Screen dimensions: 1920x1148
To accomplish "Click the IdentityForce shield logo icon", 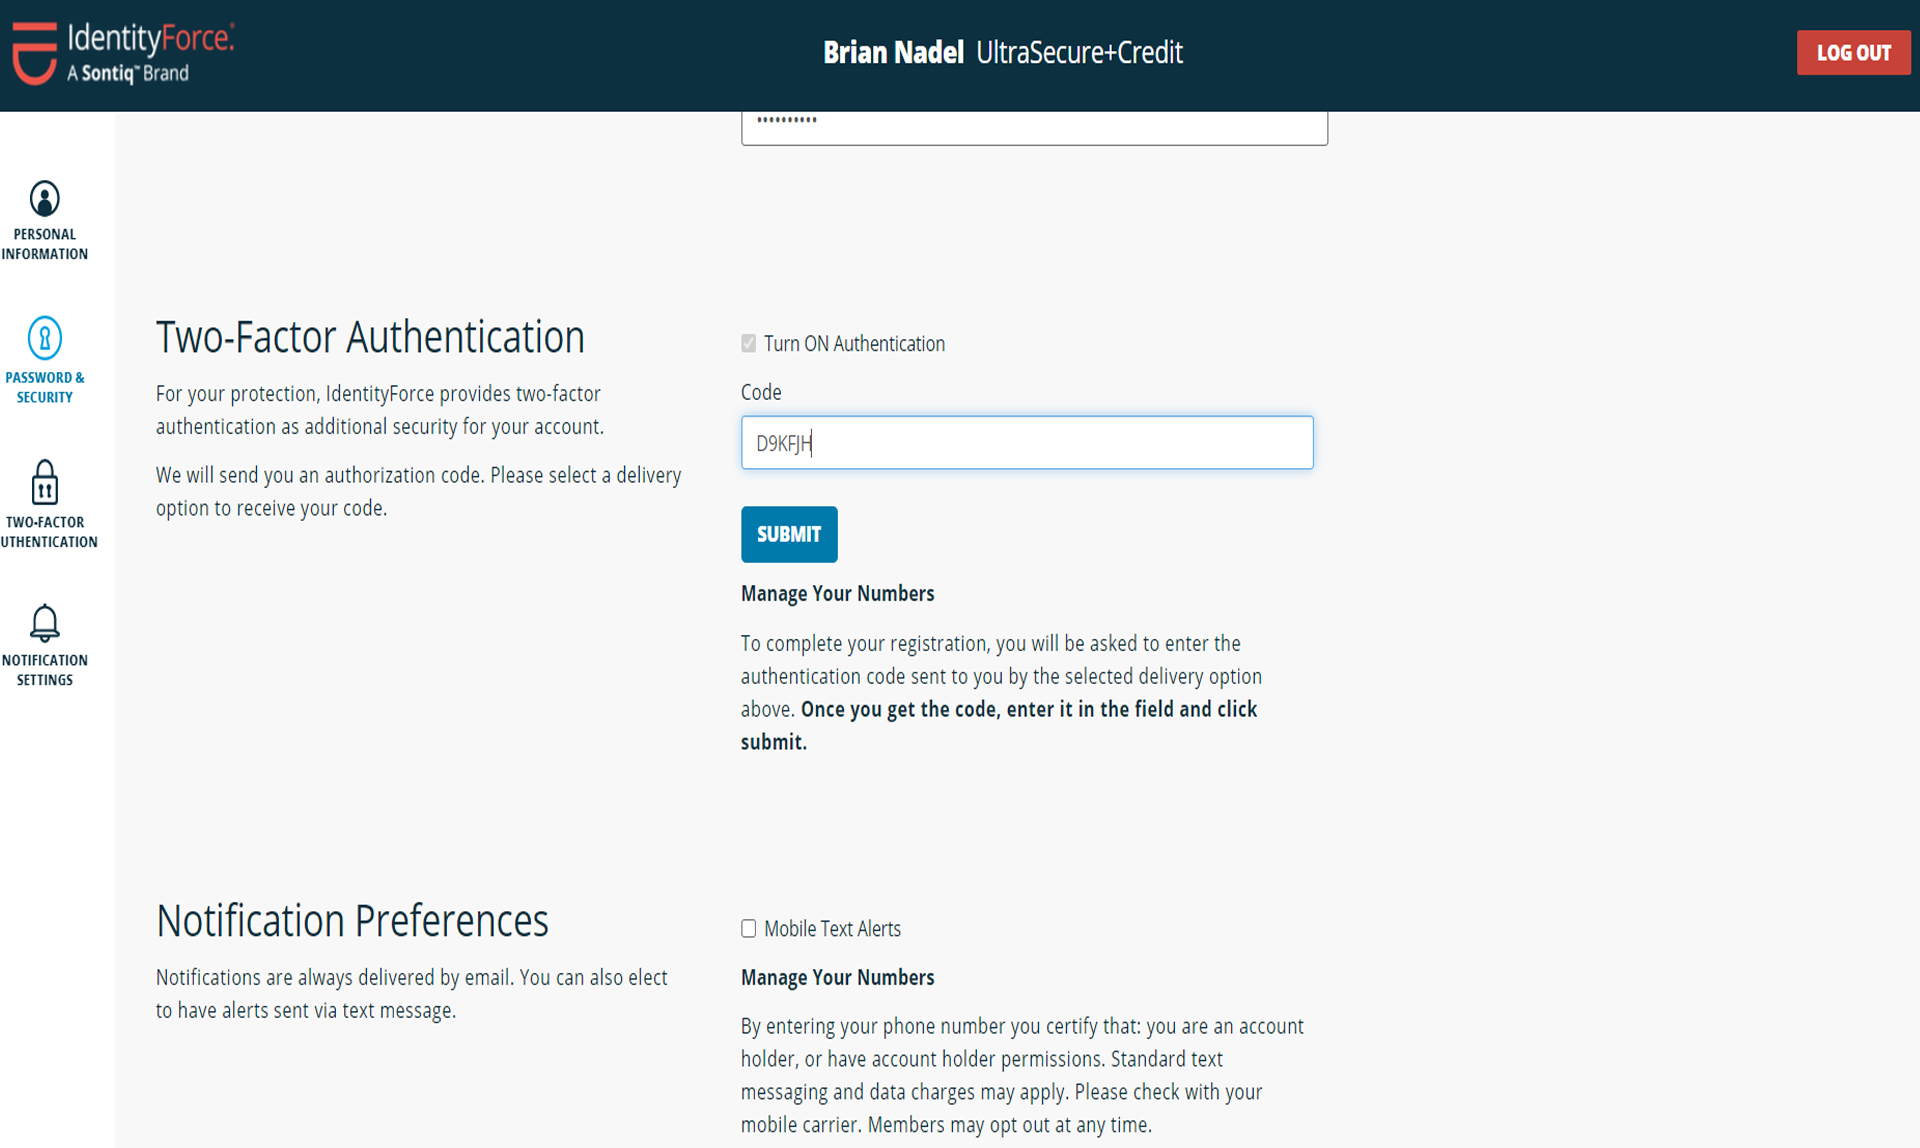I will click(35, 53).
